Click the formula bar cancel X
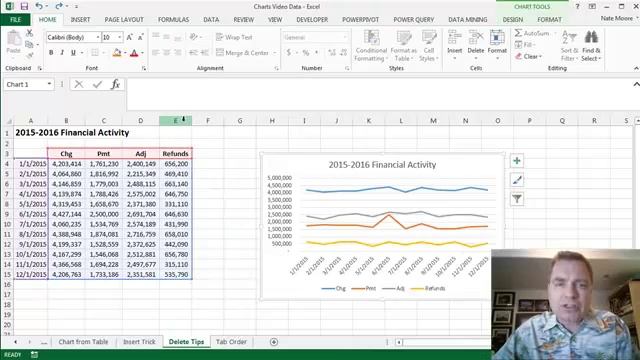 pyautogui.click(x=79, y=84)
